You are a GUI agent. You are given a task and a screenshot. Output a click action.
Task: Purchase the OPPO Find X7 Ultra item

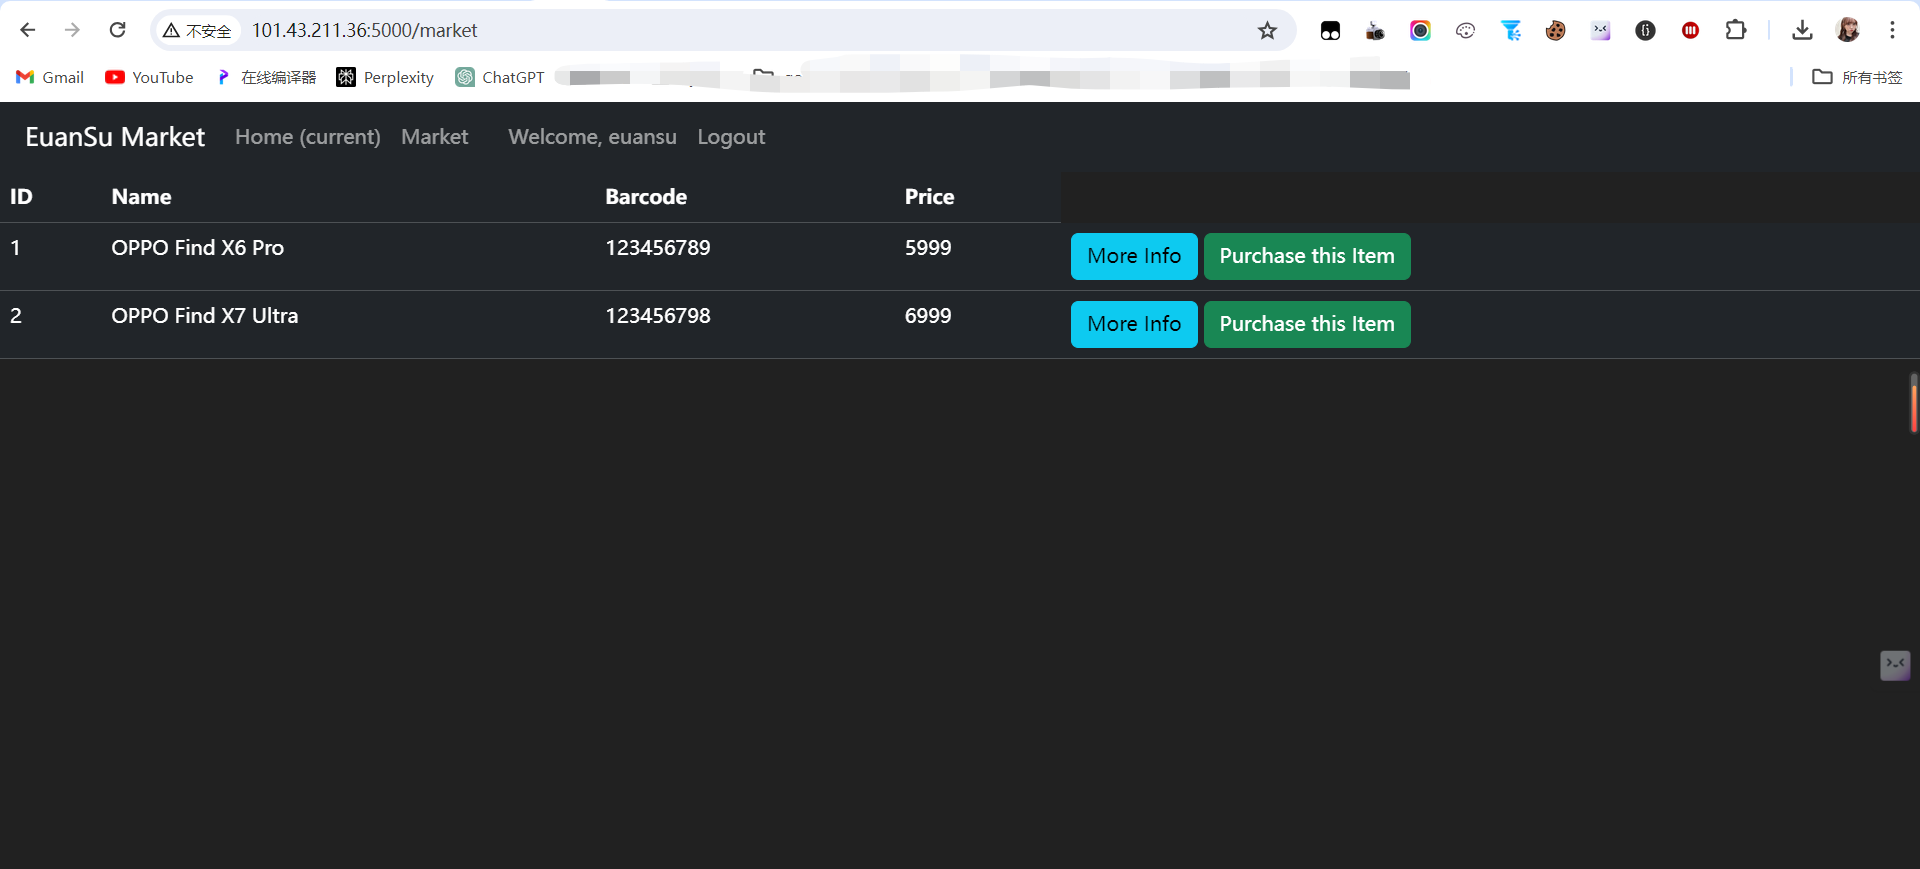pyautogui.click(x=1307, y=324)
